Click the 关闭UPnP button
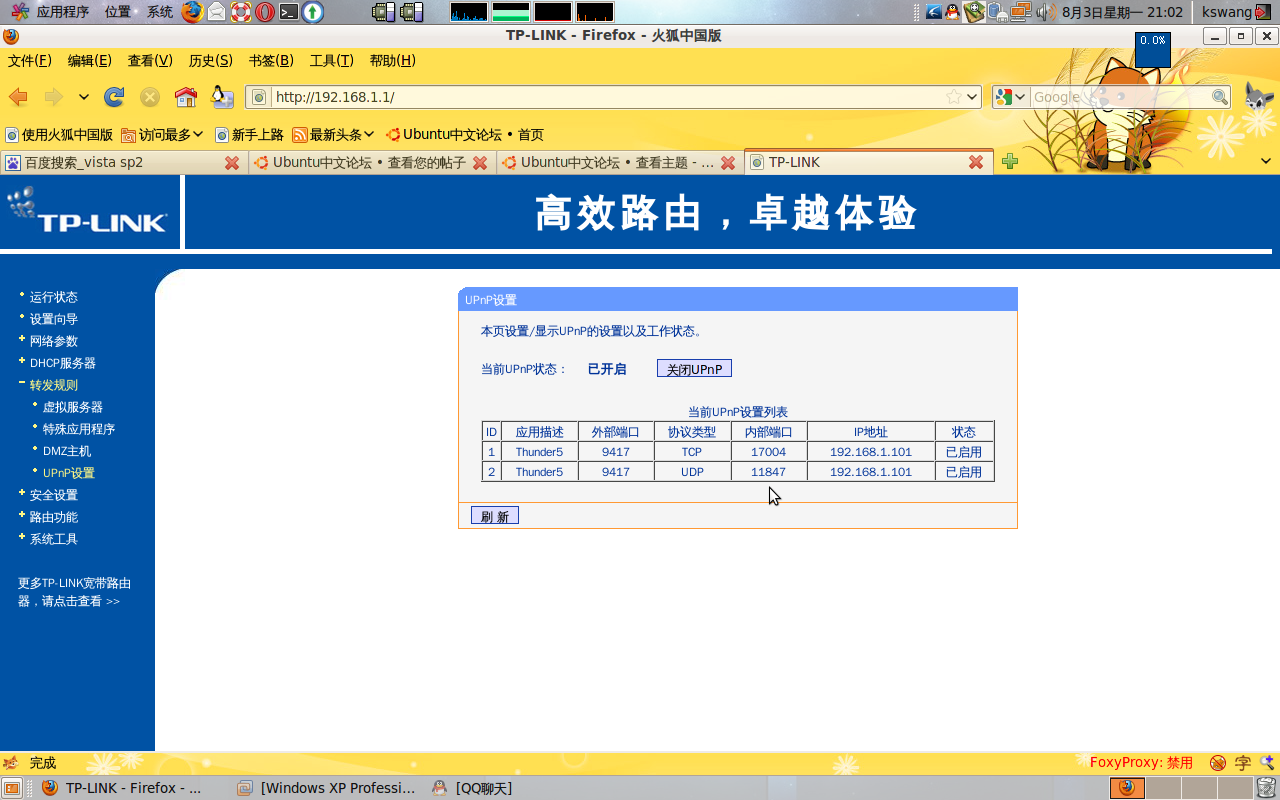 pyautogui.click(x=694, y=369)
